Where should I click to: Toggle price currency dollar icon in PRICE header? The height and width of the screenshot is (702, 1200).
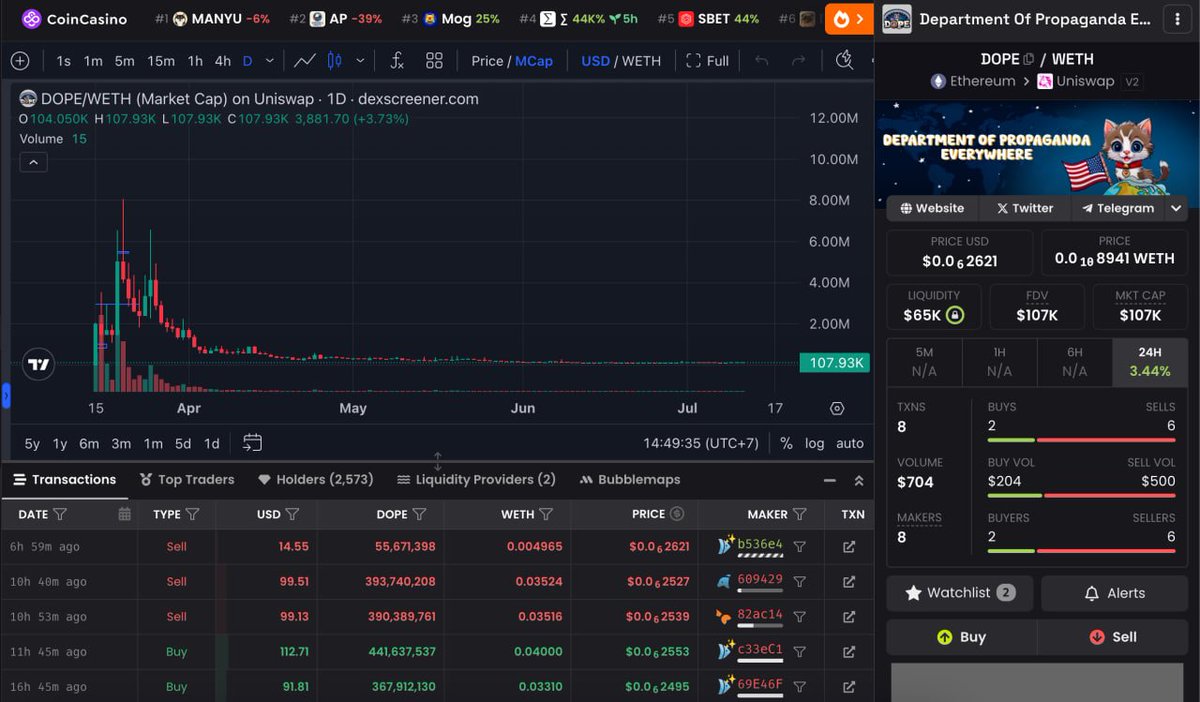pyautogui.click(x=677, y=514)
